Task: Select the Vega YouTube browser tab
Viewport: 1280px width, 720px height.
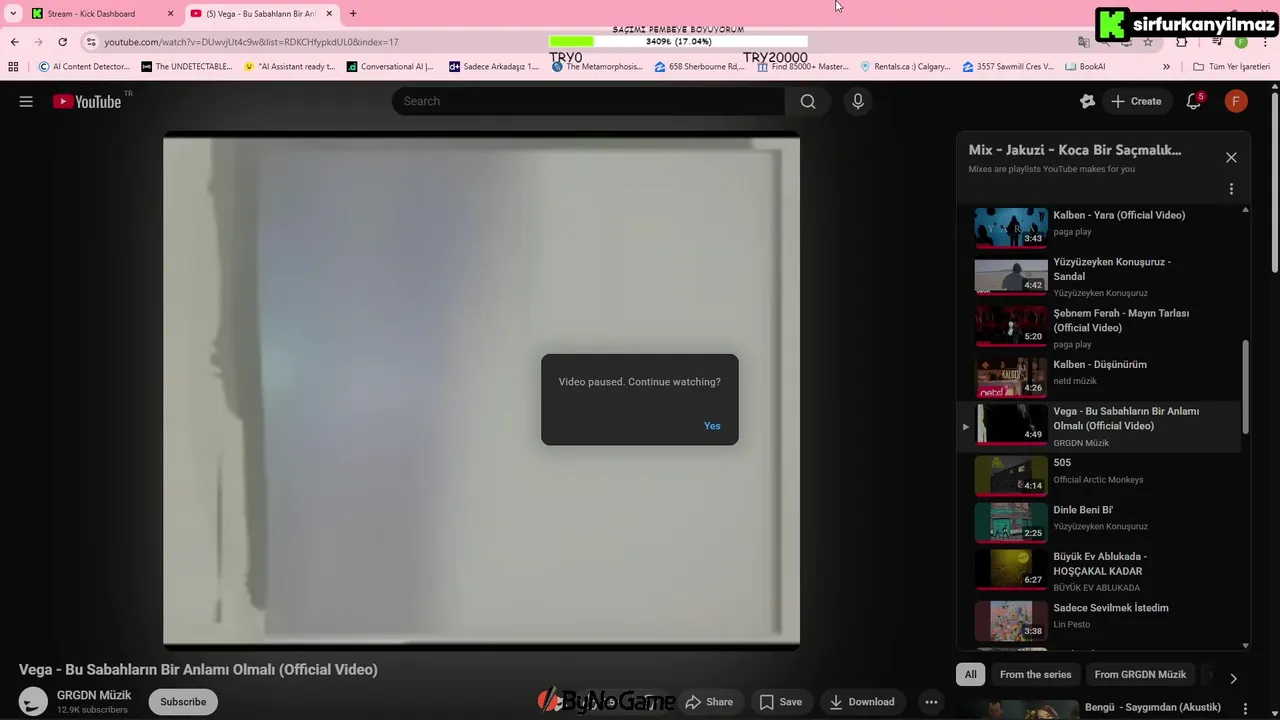Action: pos(260,14)
